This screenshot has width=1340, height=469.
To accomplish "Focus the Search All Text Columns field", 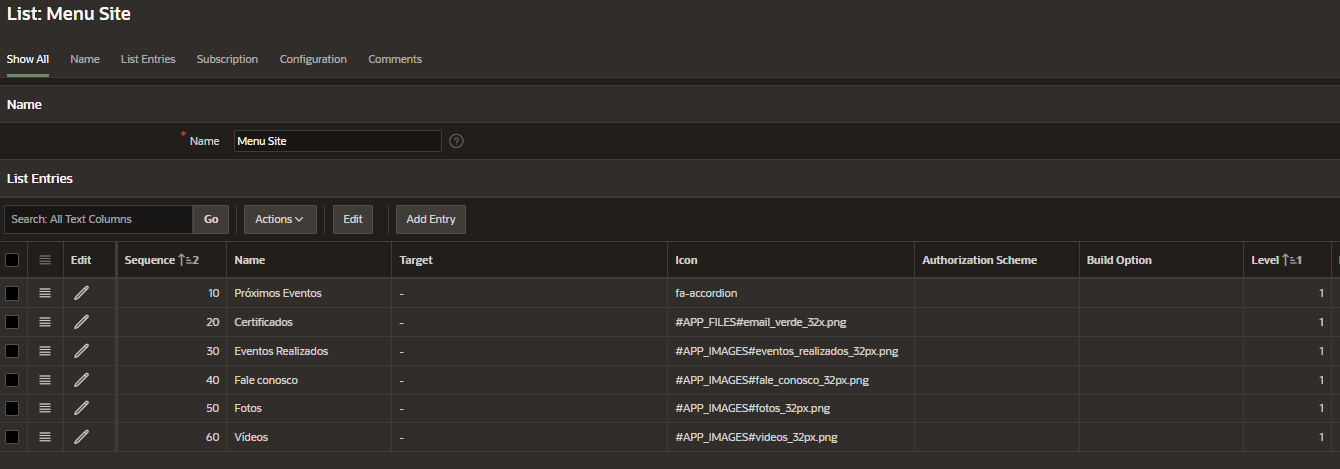I will click(98, 219).
